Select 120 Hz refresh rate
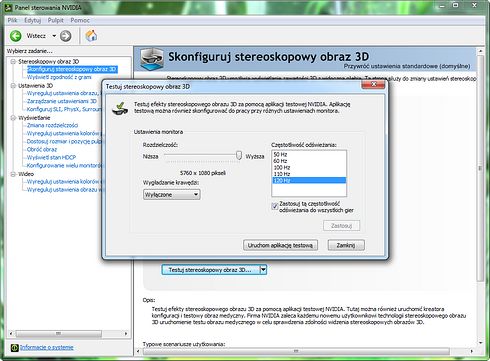Image resolution: width=490 pixels, height=361 pixels. (309, 180)
